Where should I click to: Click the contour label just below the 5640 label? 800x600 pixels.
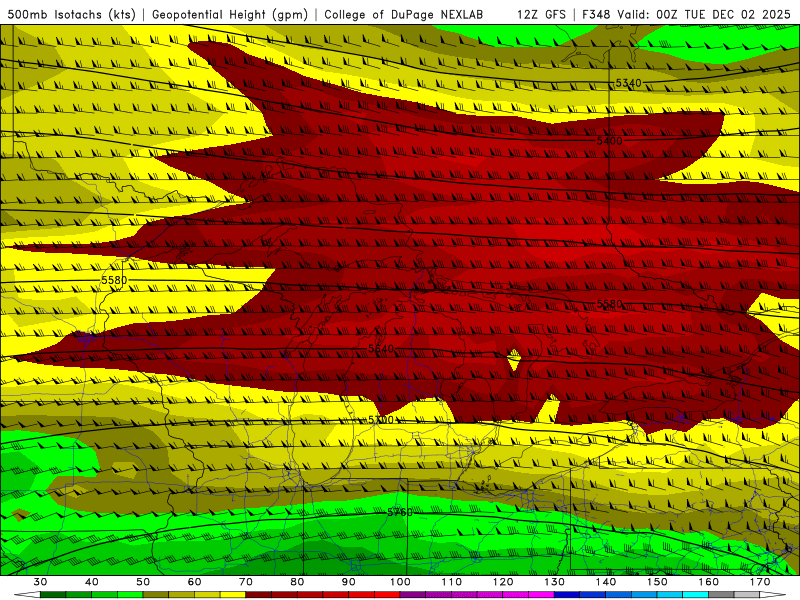pyautogui.click(x=381, y=419)
